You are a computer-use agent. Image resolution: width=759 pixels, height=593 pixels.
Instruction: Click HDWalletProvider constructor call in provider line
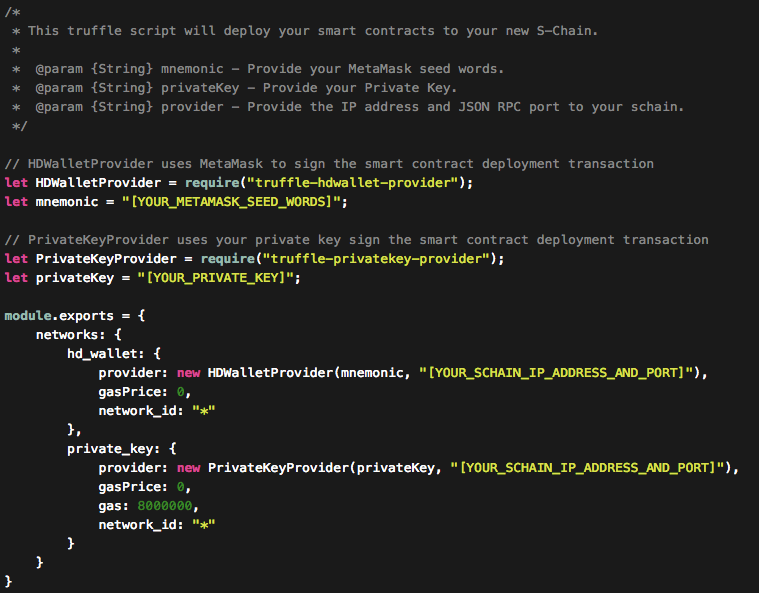[269, 373]
